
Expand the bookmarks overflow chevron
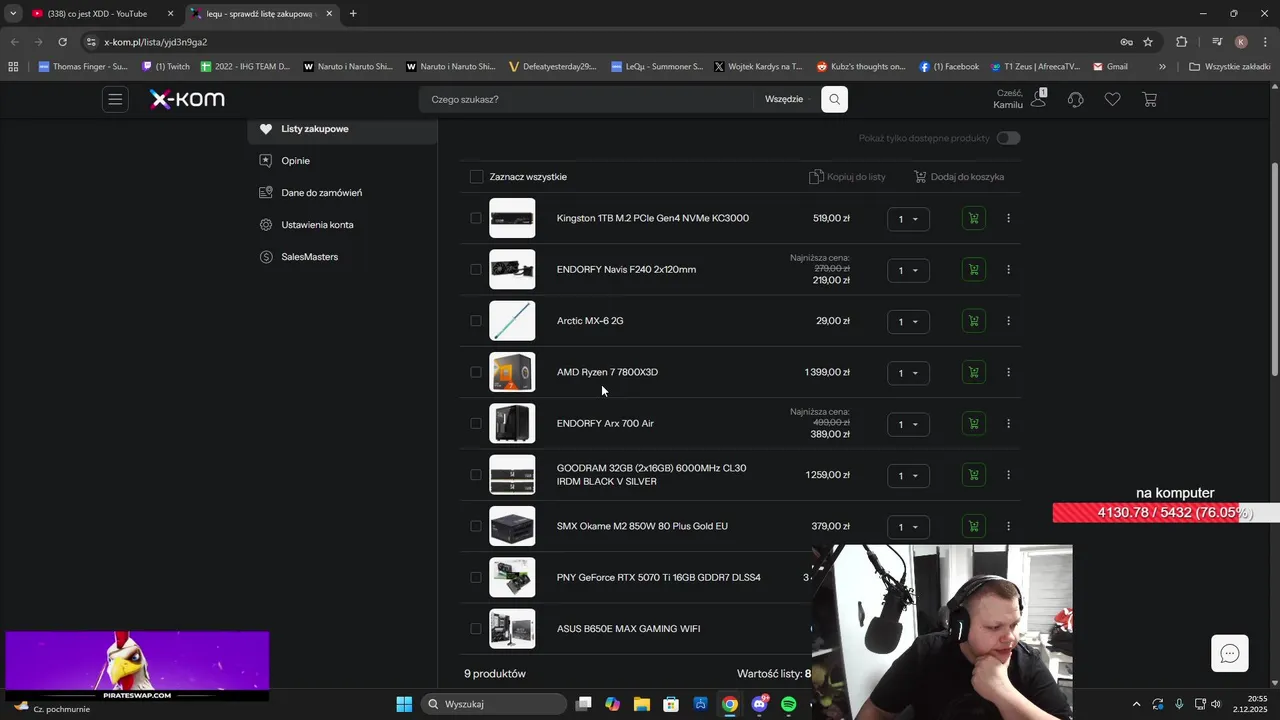(x=1162, y=67)
